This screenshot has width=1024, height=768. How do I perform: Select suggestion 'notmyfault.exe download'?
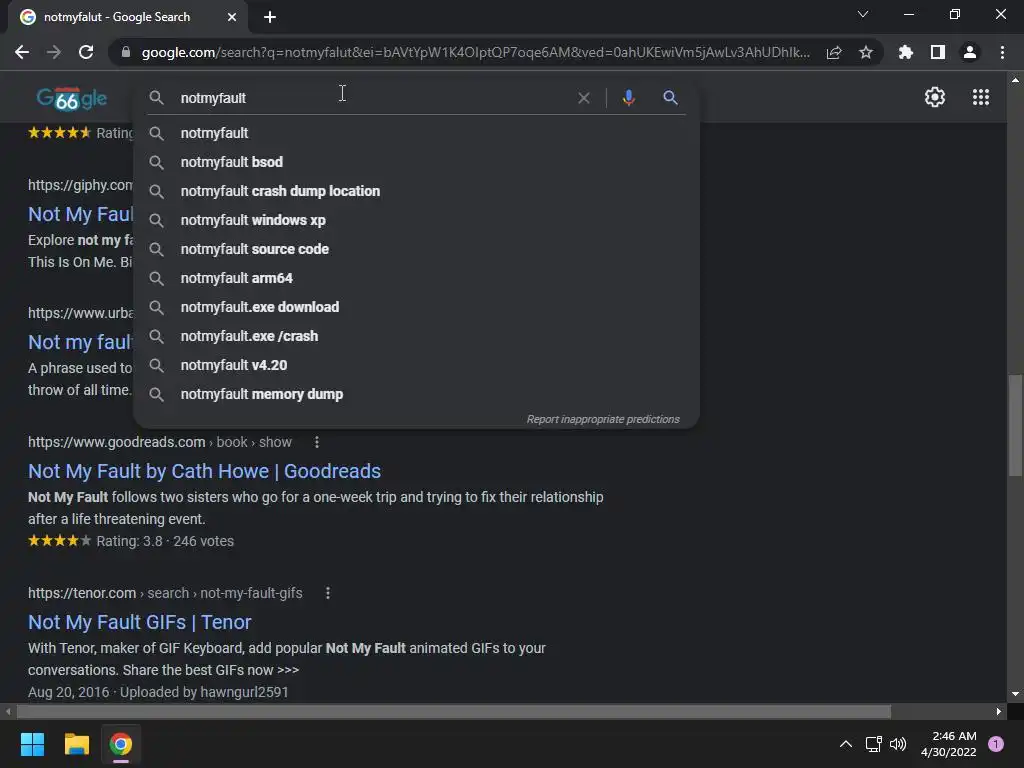coord(417,307)
